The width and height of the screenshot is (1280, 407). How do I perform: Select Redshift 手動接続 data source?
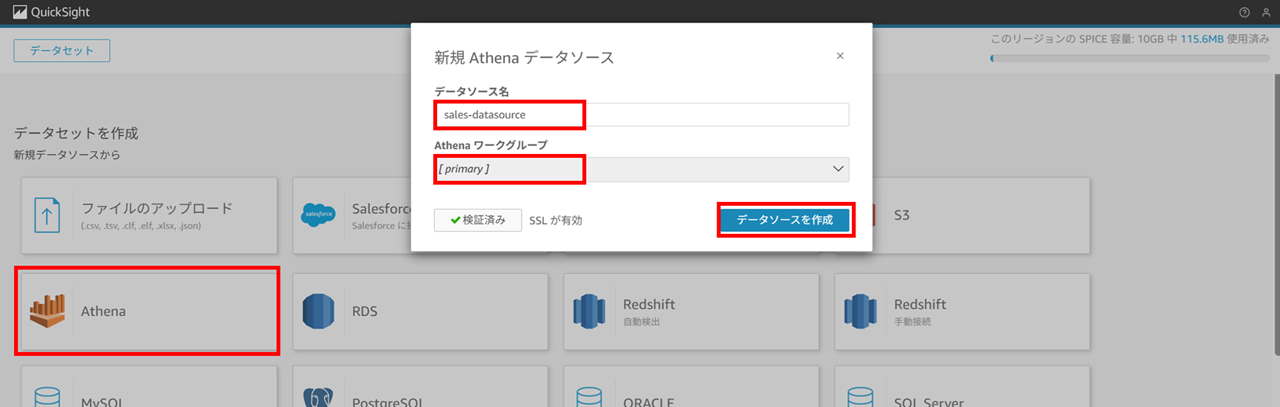pyautogui.click(x=962, y=311)
